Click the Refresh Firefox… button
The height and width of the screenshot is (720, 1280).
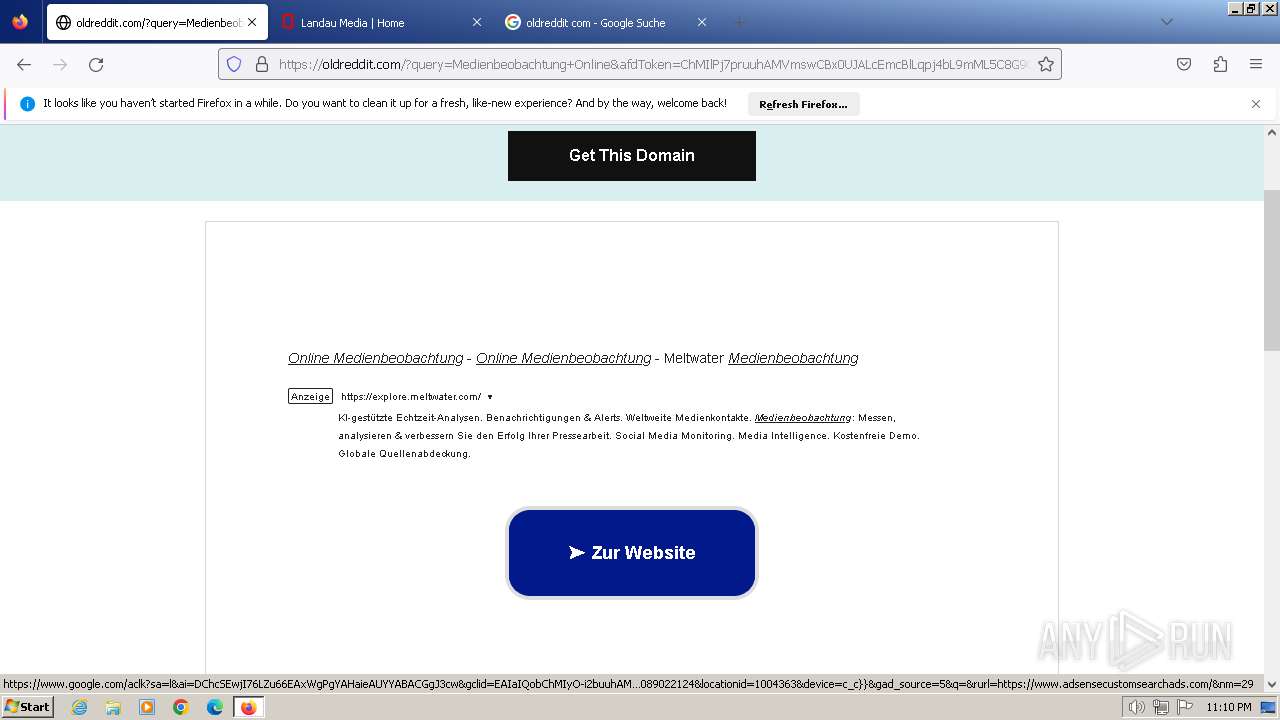(x=803, y=104)
